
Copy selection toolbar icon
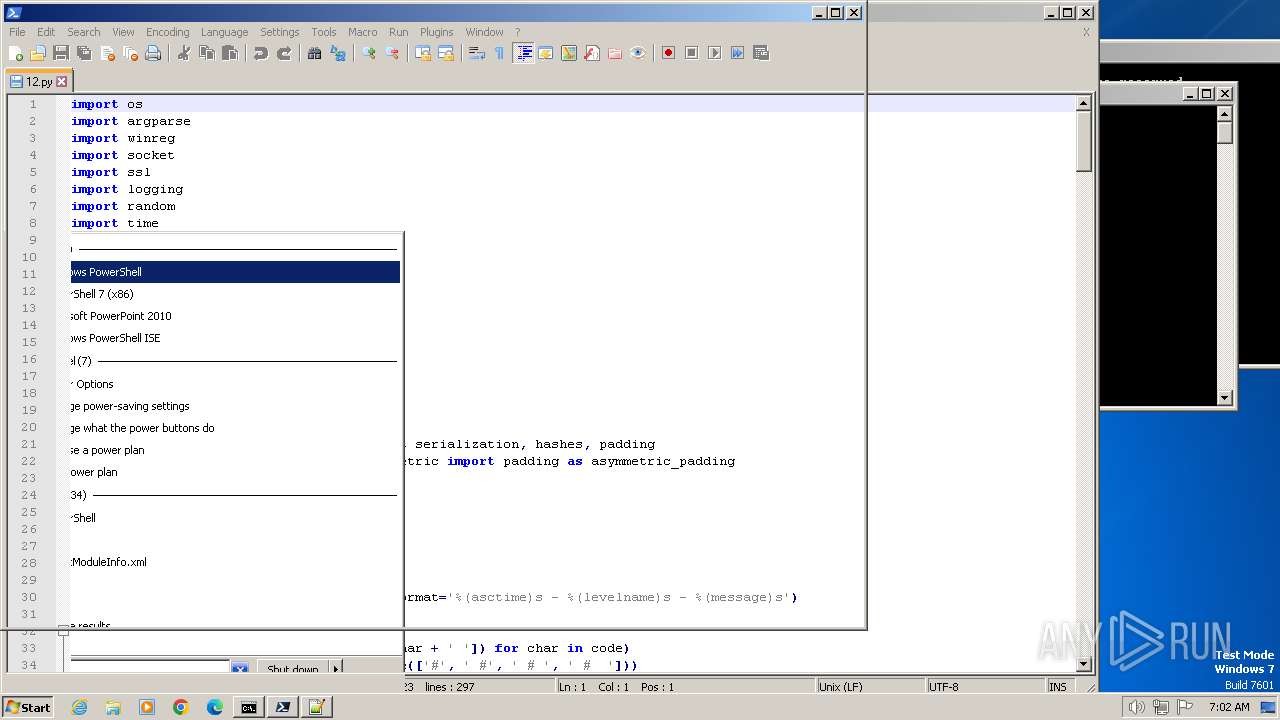coord(207,53)
